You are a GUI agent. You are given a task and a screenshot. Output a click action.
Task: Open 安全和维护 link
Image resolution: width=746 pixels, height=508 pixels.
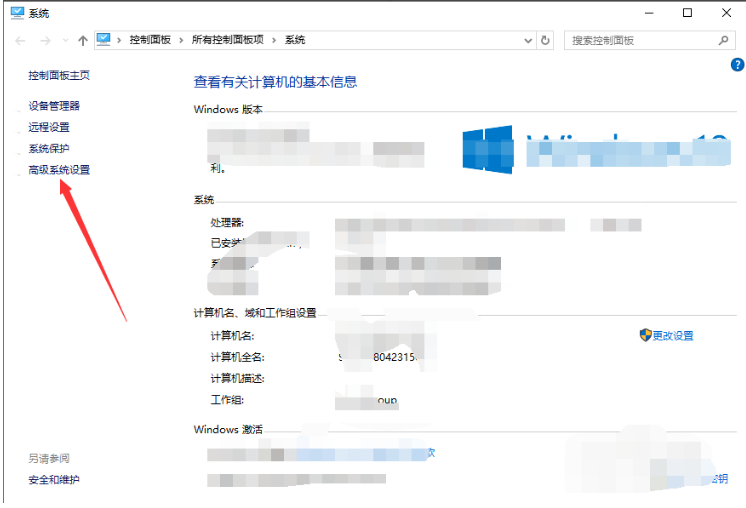pos(54,480)
